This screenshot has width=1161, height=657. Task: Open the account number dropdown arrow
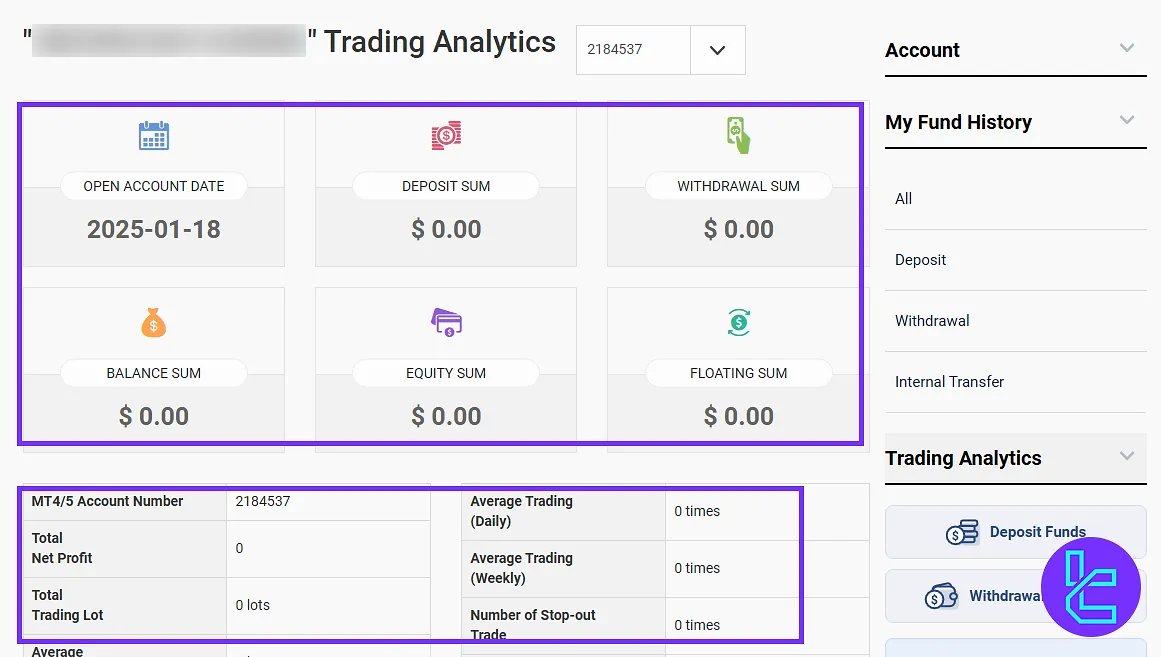click(717, 50)
